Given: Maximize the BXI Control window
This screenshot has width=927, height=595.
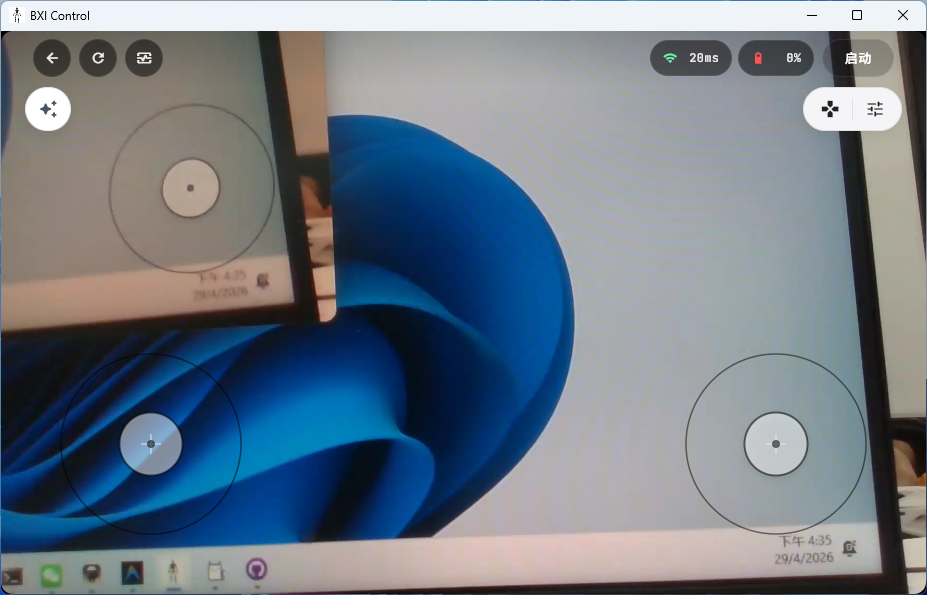Looking at the screenshot, I should [857, 15].
